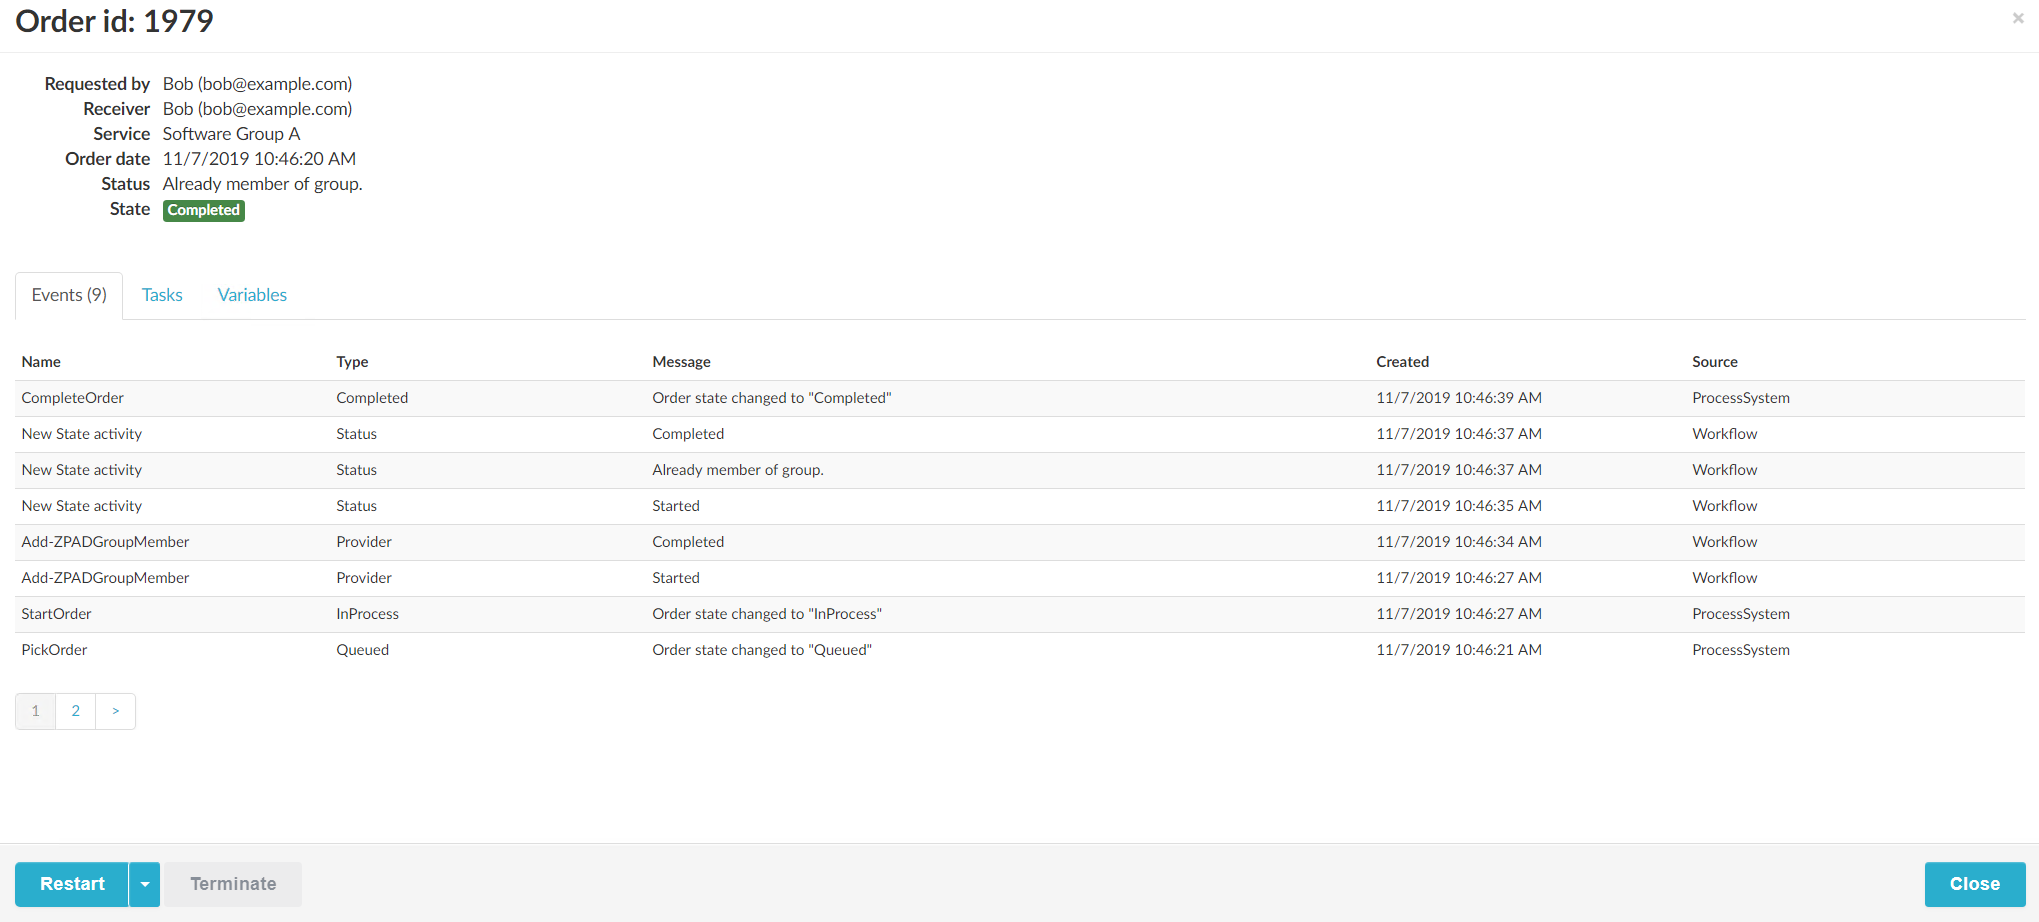Click the Restart button
The height and width of the screenshot is (922, 2039).
click(72, 884)
